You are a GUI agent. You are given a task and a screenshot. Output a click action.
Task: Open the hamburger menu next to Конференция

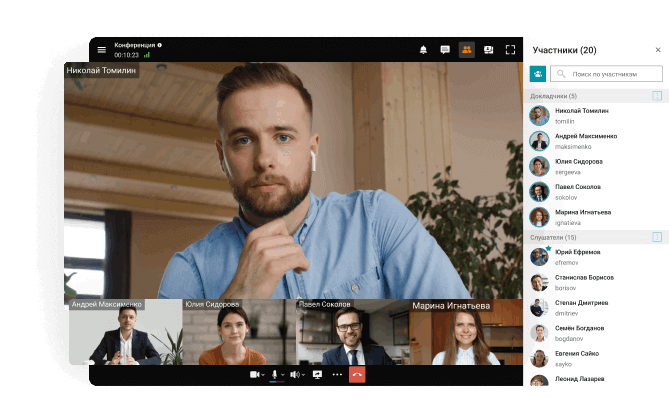[x=101, y=49]
